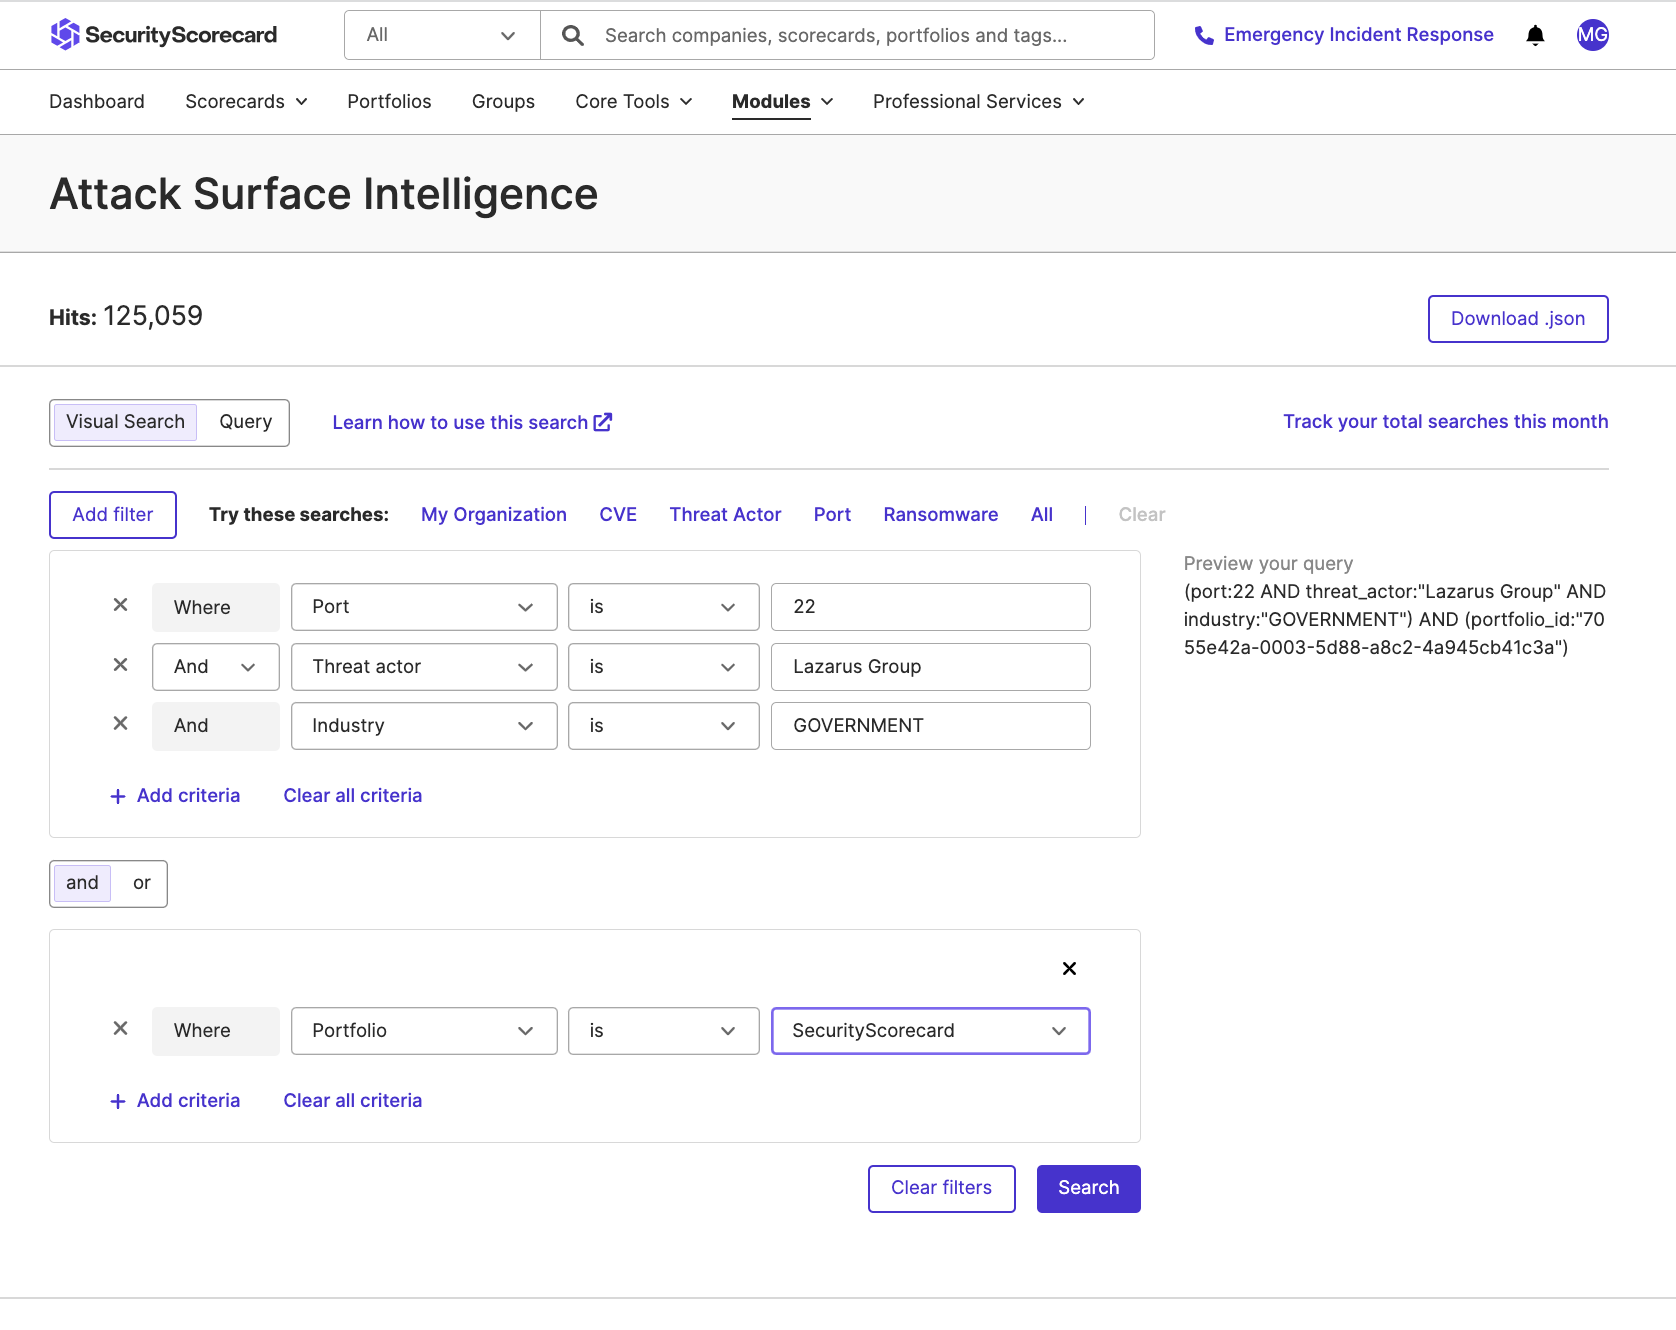Click plus icon in Portfolio filter group
The image size is (1676, 1330).
click(118, 1101)
